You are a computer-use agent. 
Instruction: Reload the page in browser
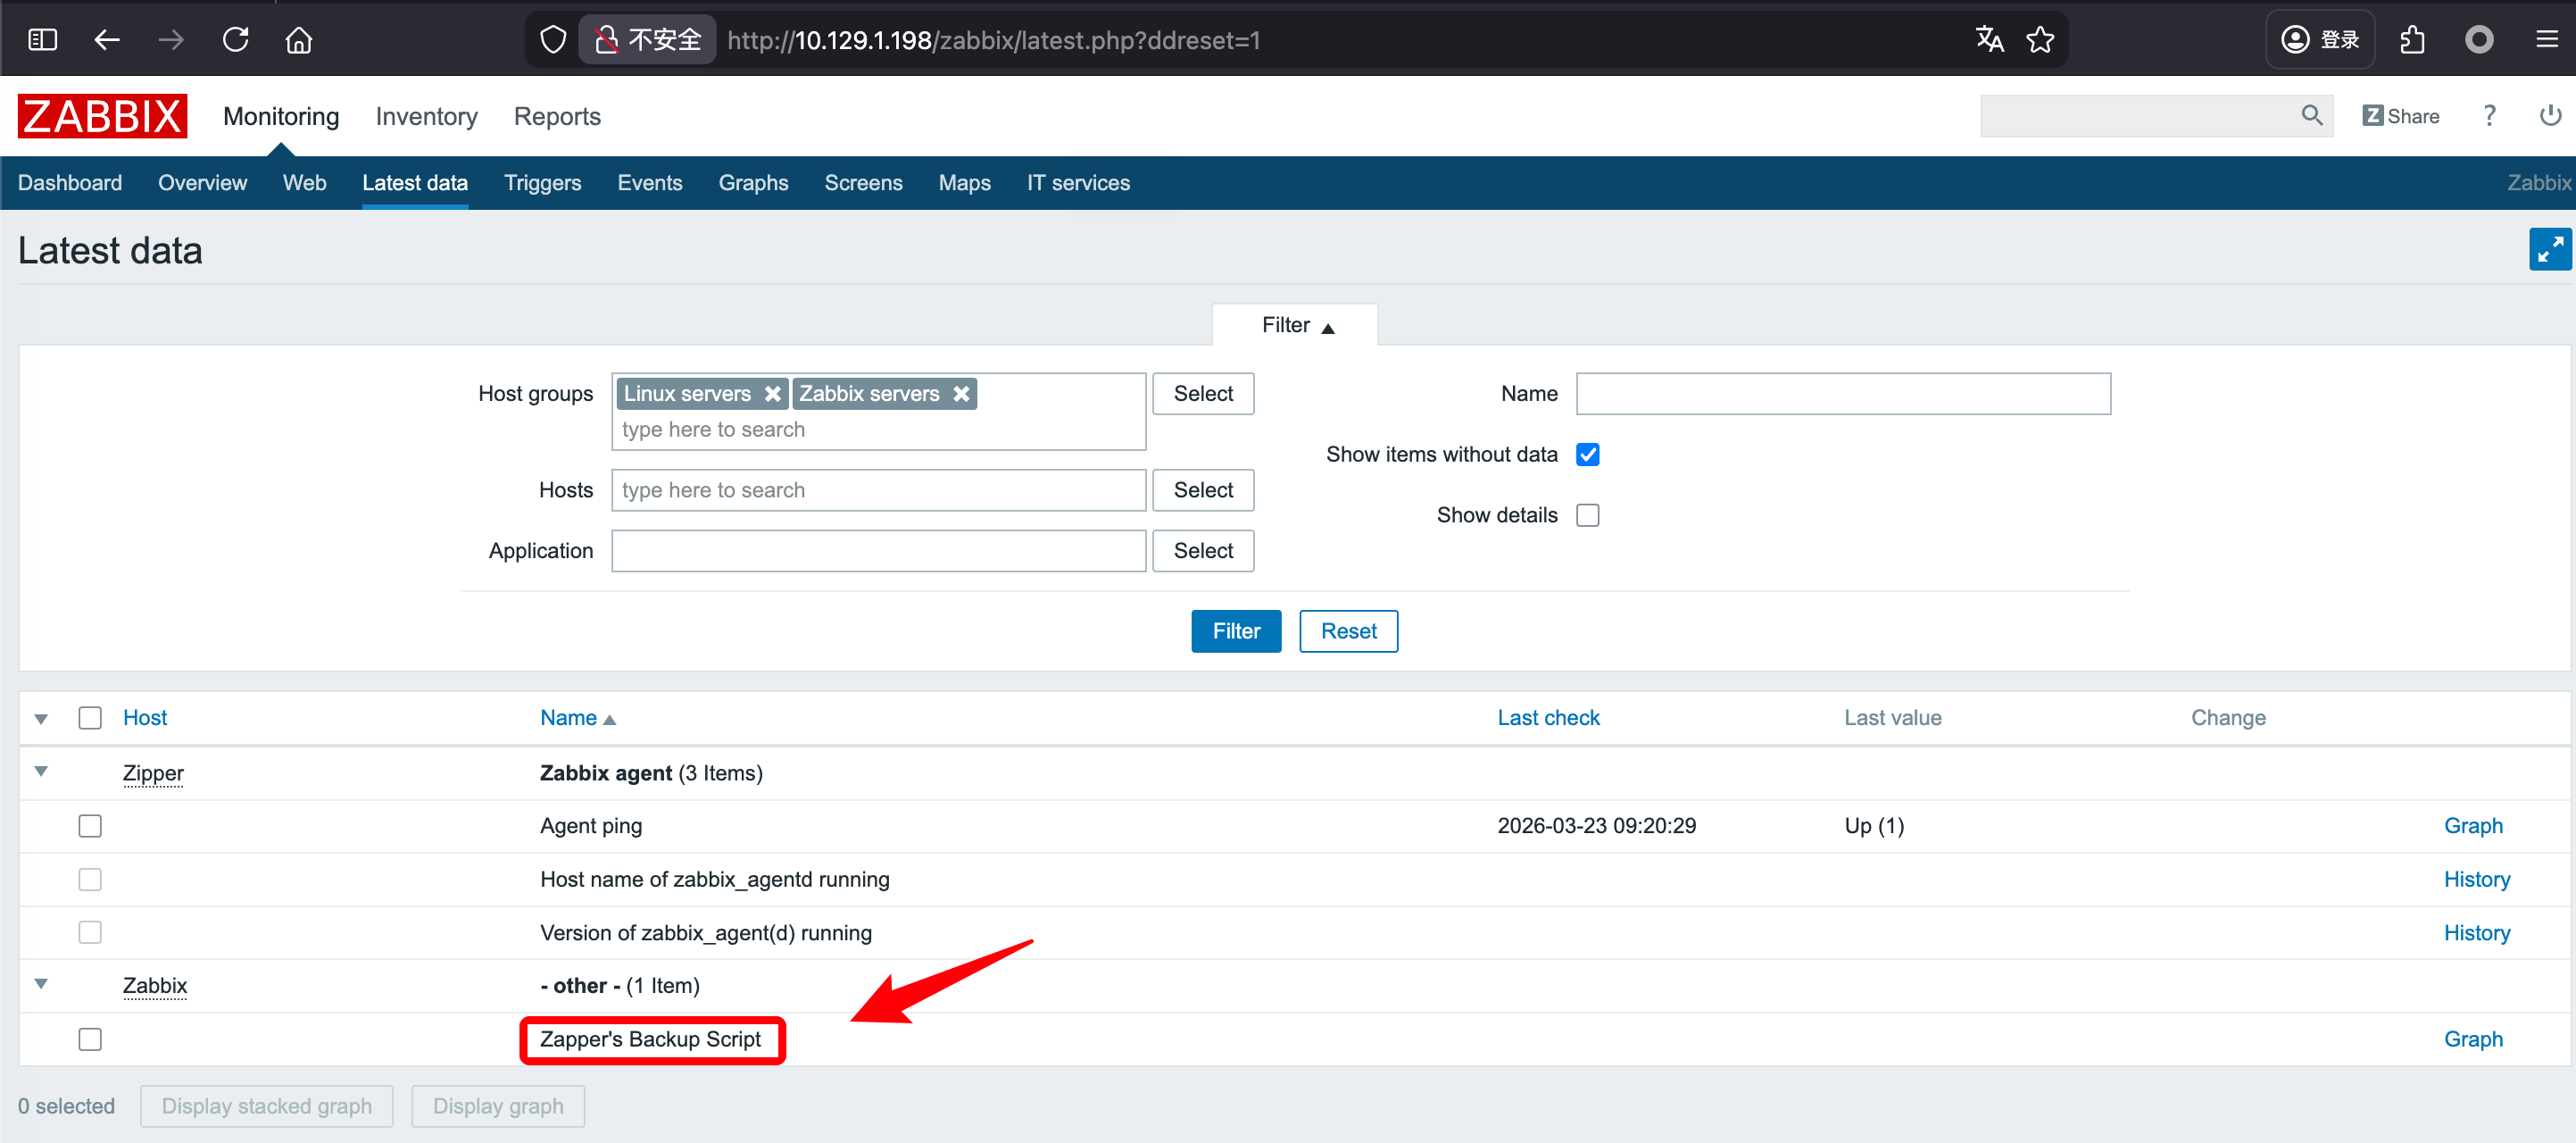[235, 40]
